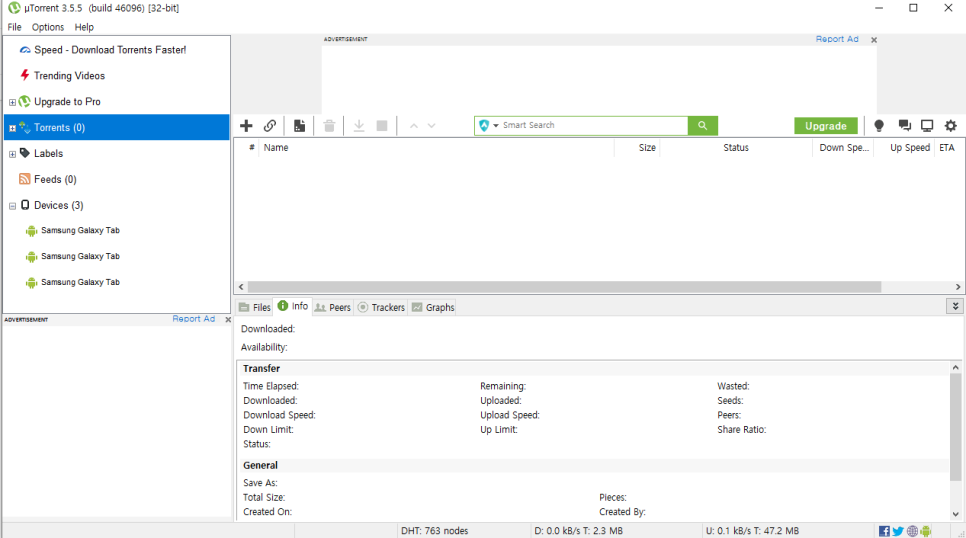Screen dimensions: 966x538
Task: Click the Trending Videos lightning icon
Action: point(25,75)
